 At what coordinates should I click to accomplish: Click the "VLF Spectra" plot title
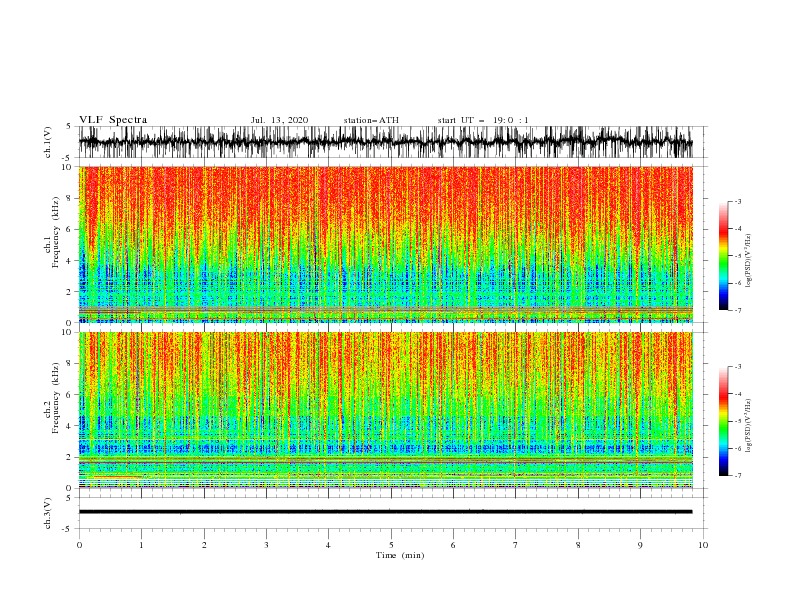[113, 120]
